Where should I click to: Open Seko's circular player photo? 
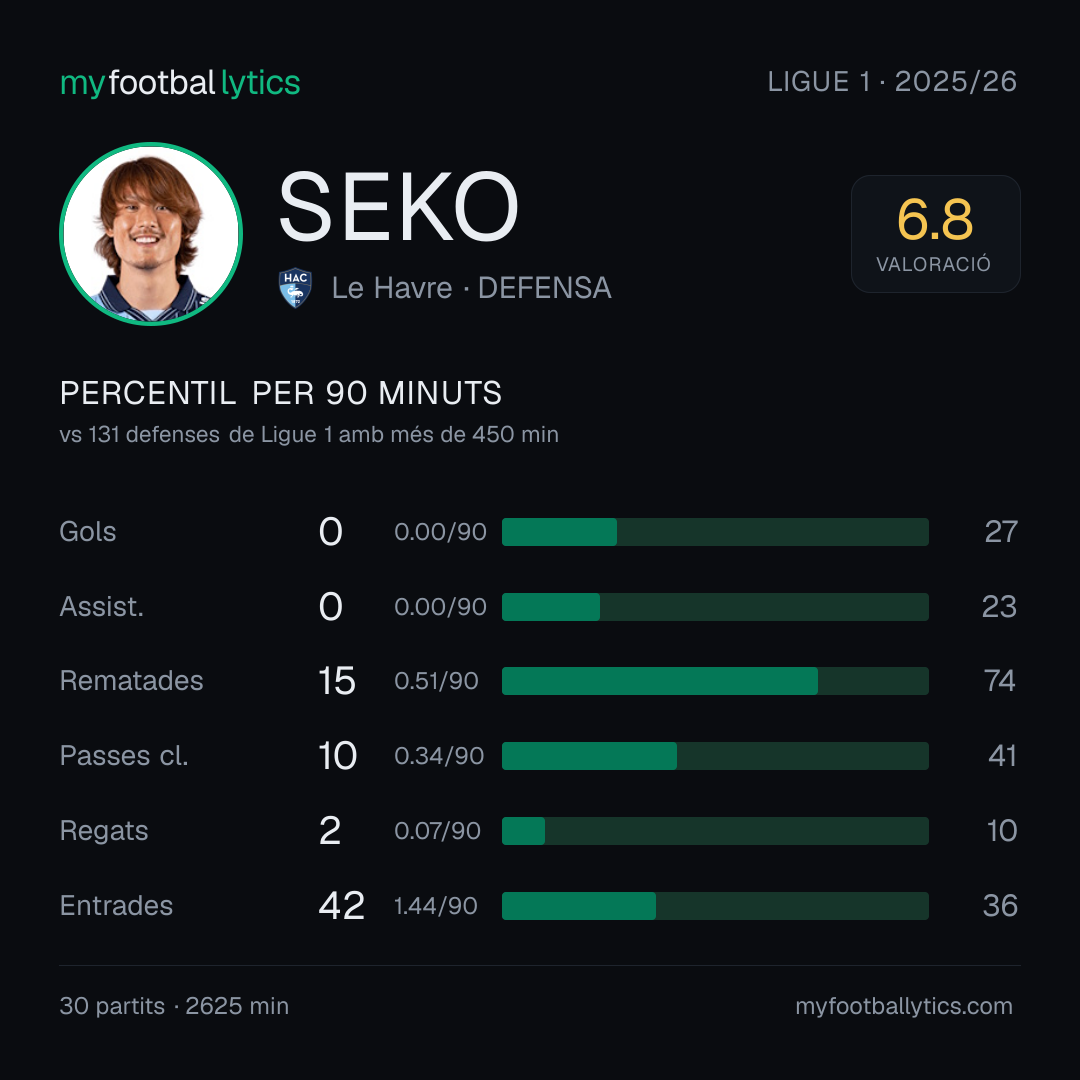click(151, 233)
